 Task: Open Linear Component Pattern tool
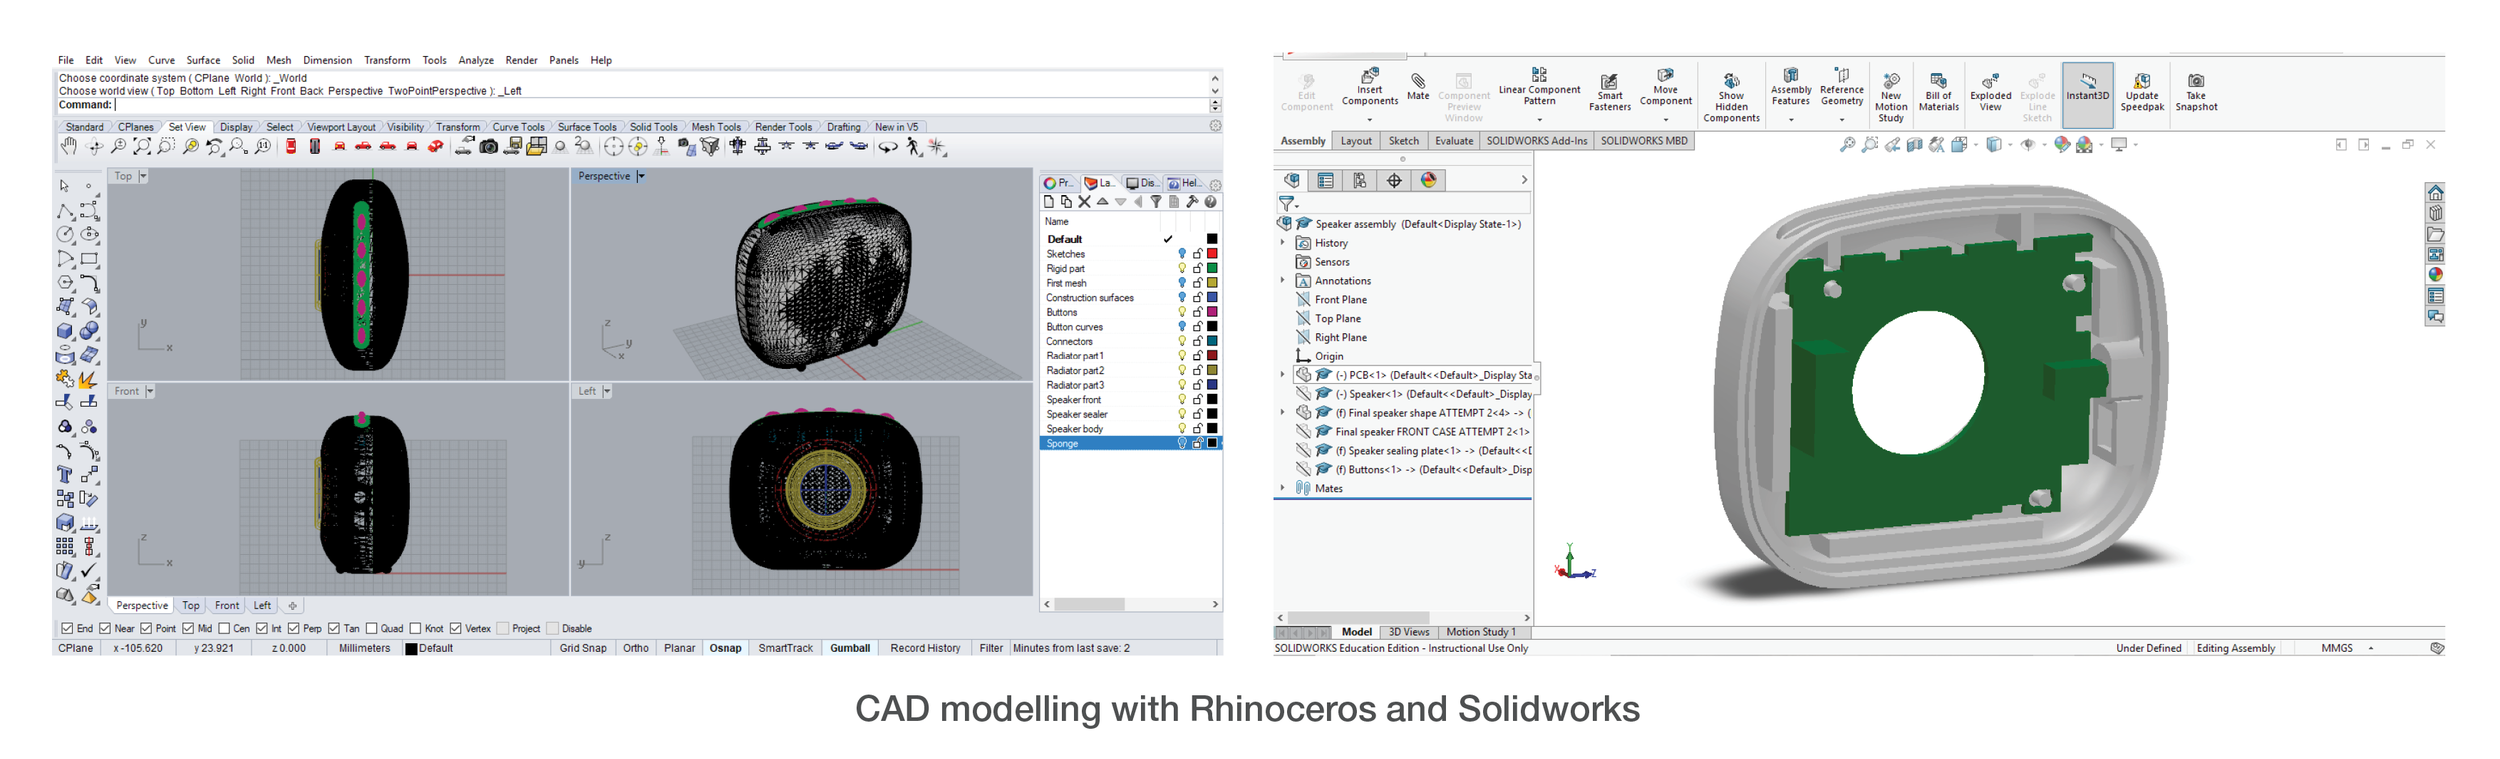[x=1539, y=88]
